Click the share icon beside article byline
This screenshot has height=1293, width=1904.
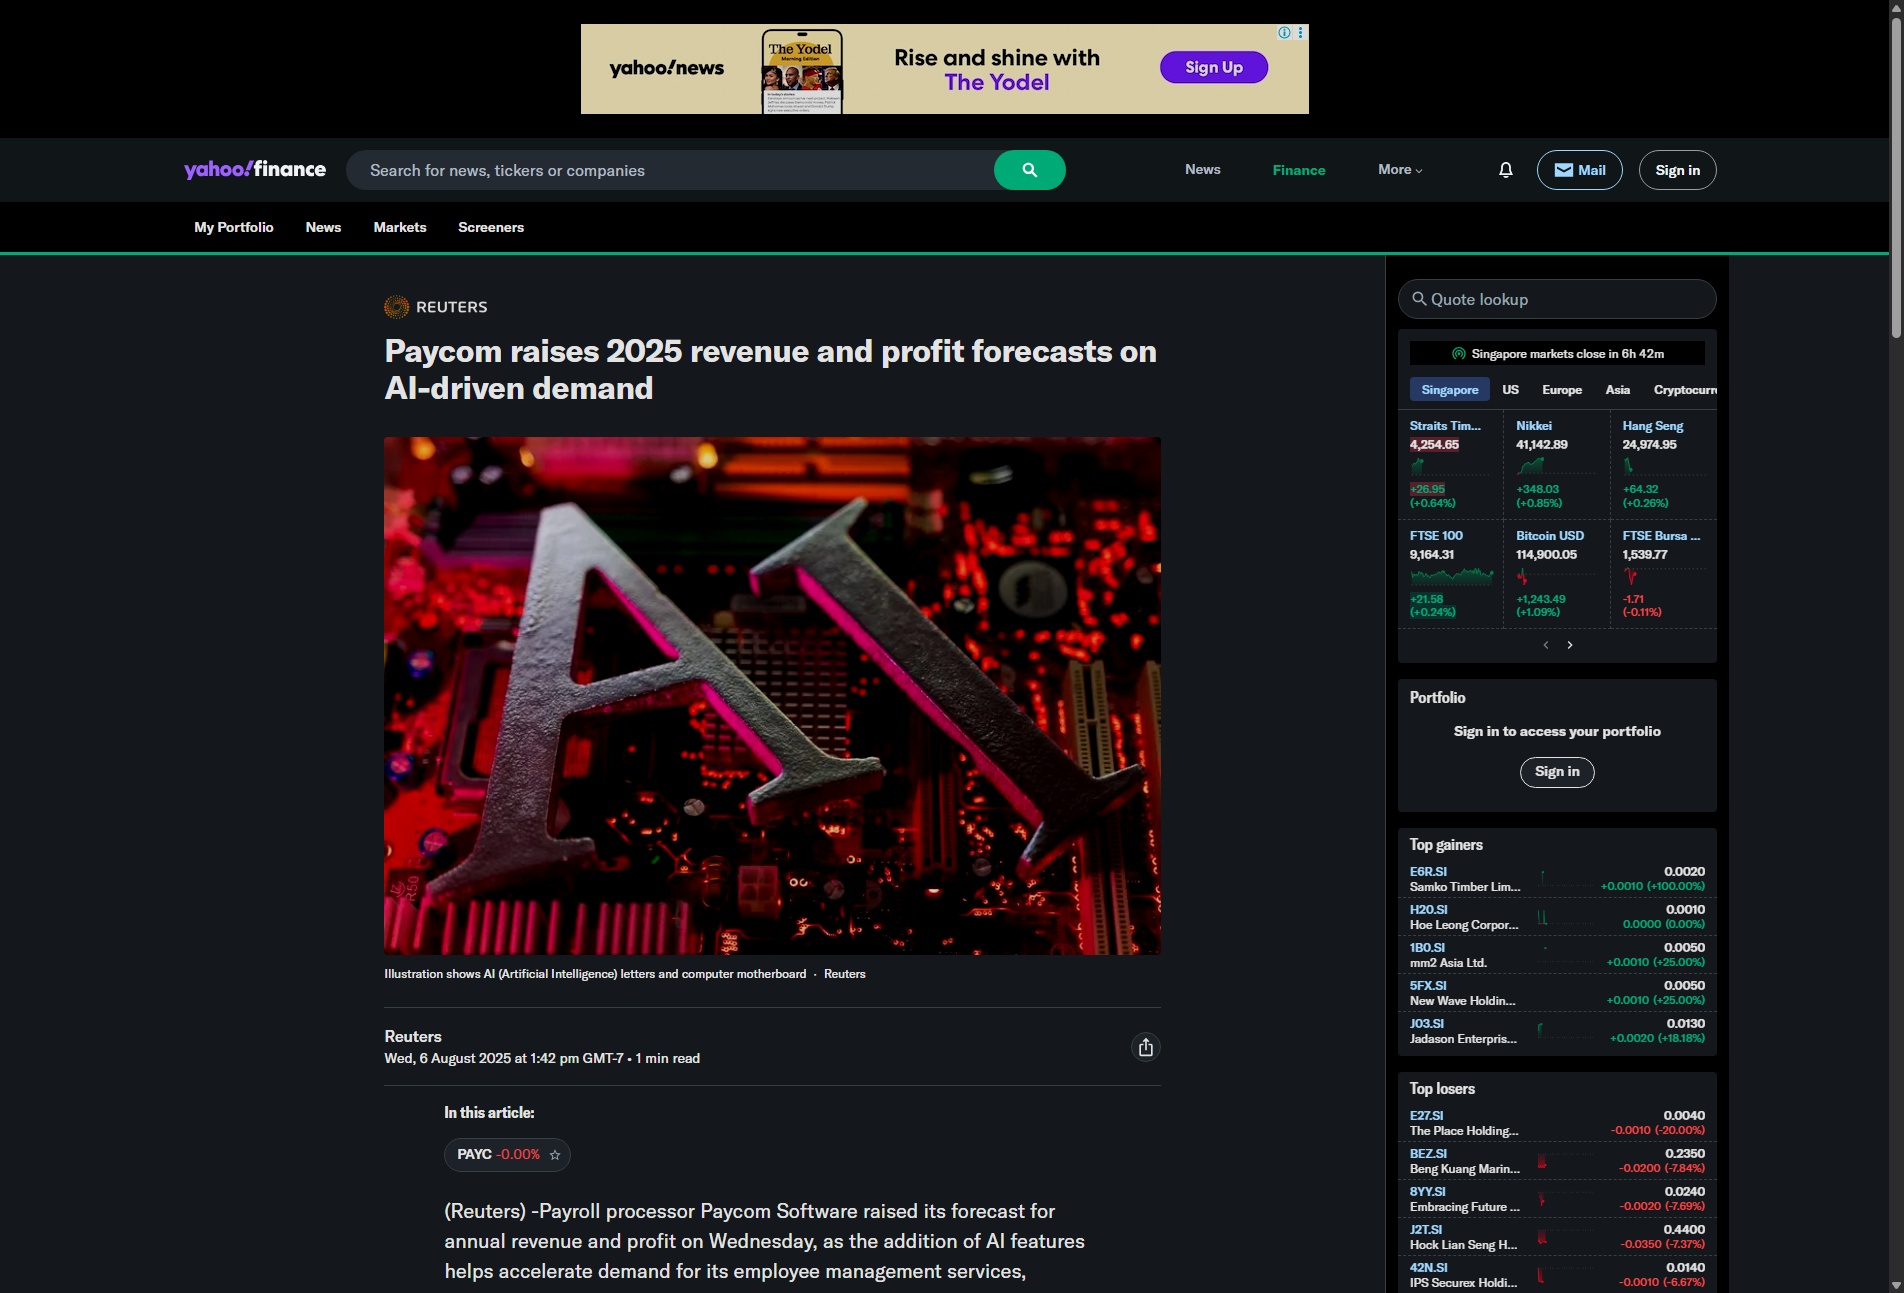pyautogui.click(x=1146, y=1047)
